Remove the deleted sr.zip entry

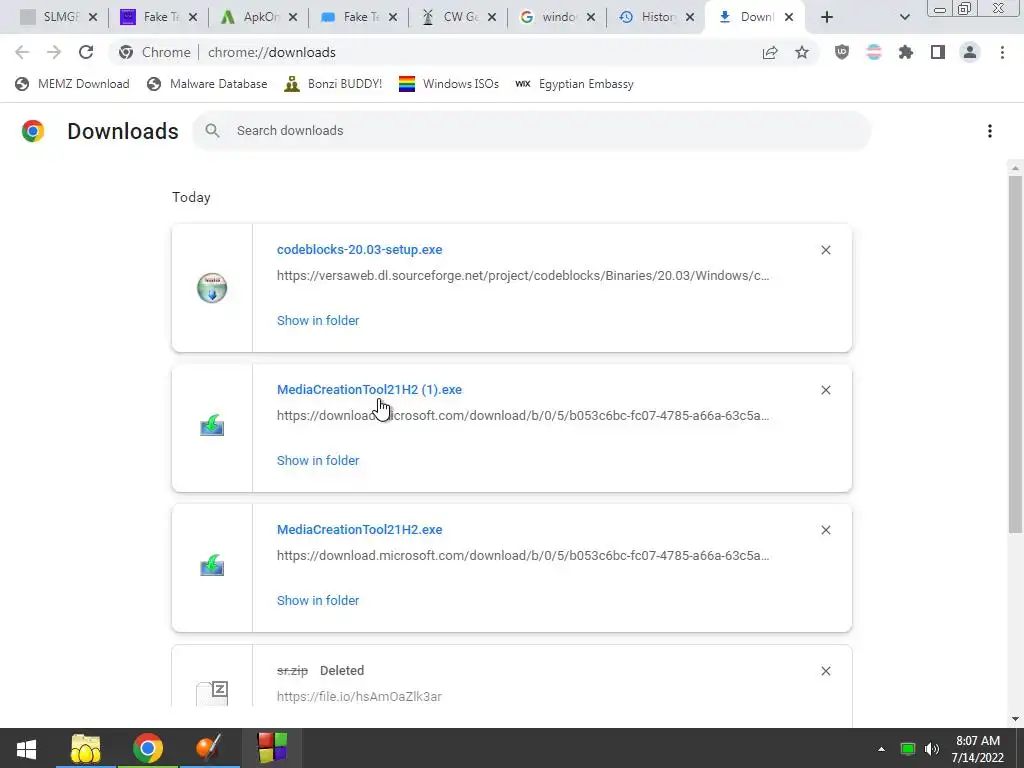tap(825, 671)
